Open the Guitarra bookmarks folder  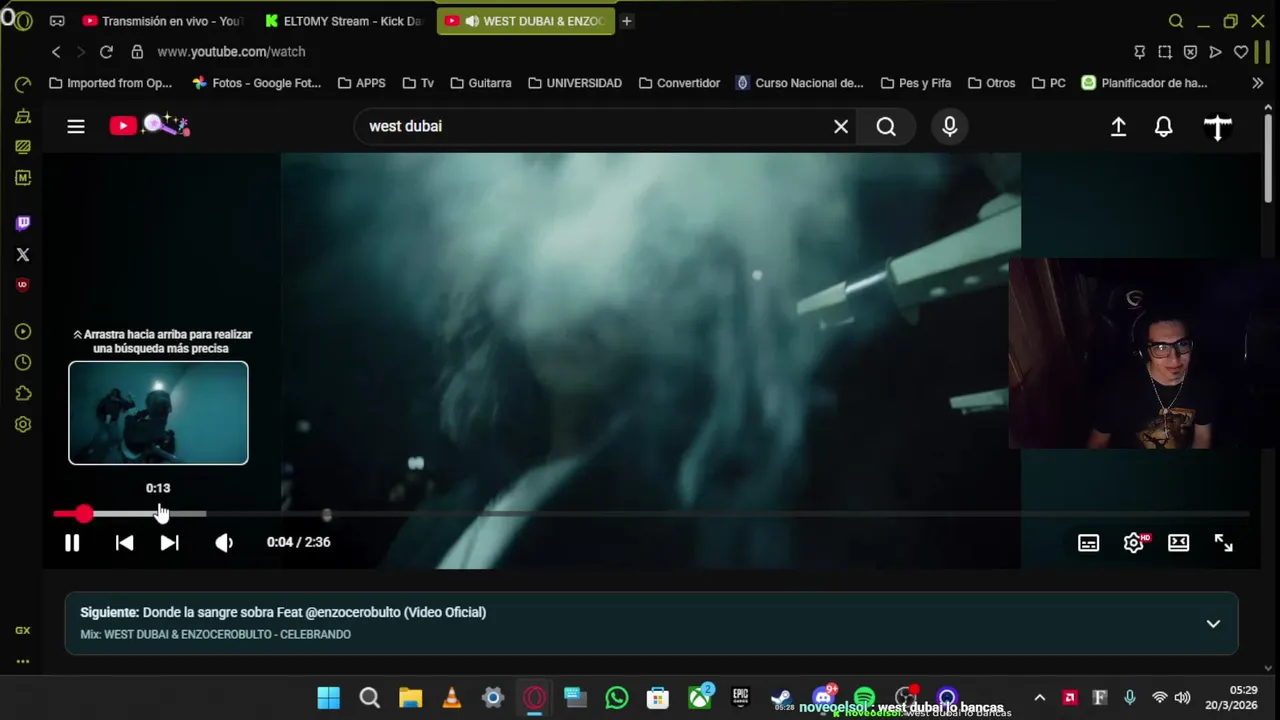point(481,83)
